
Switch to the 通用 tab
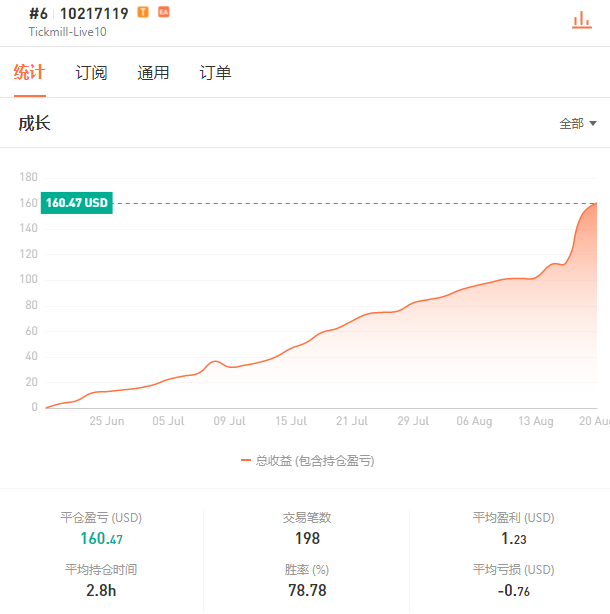[153, 73]
